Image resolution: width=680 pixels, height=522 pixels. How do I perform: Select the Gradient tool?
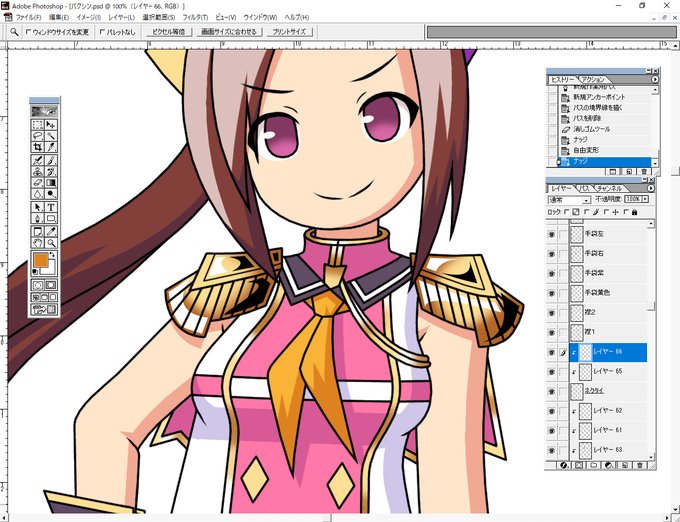(x=51, y=183)
